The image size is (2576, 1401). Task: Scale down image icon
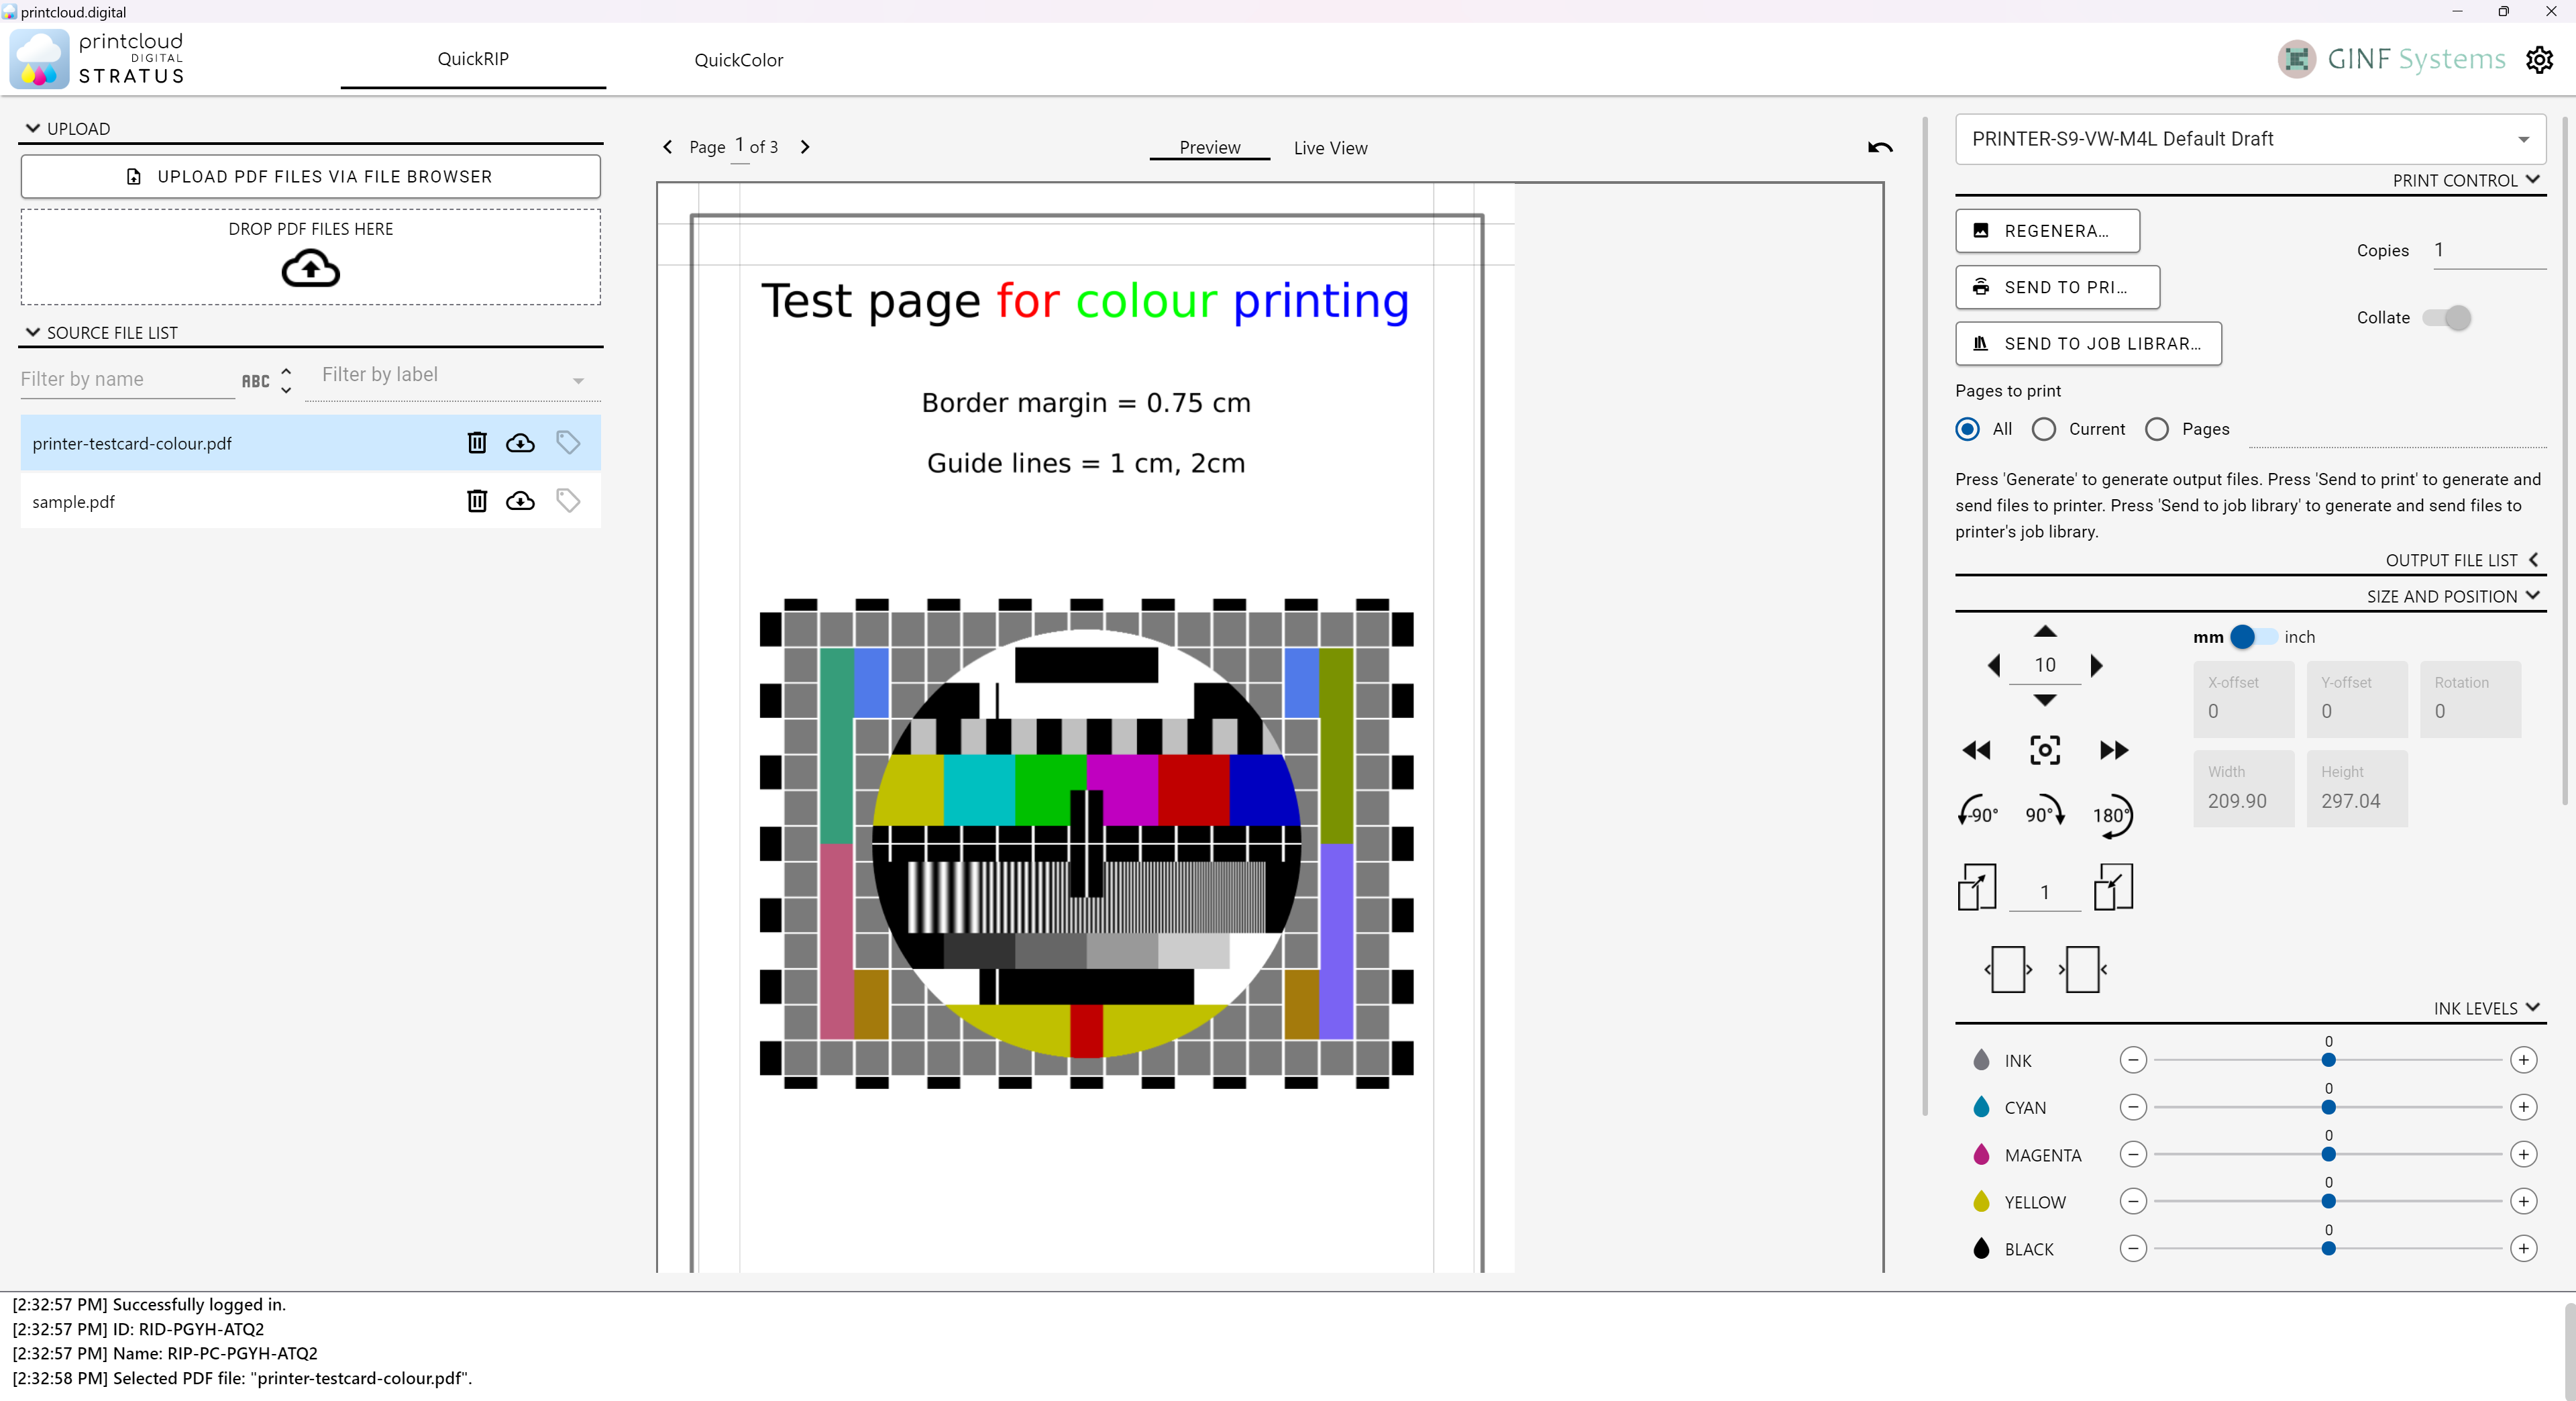pyautogui.click(x=2113, y=887)
